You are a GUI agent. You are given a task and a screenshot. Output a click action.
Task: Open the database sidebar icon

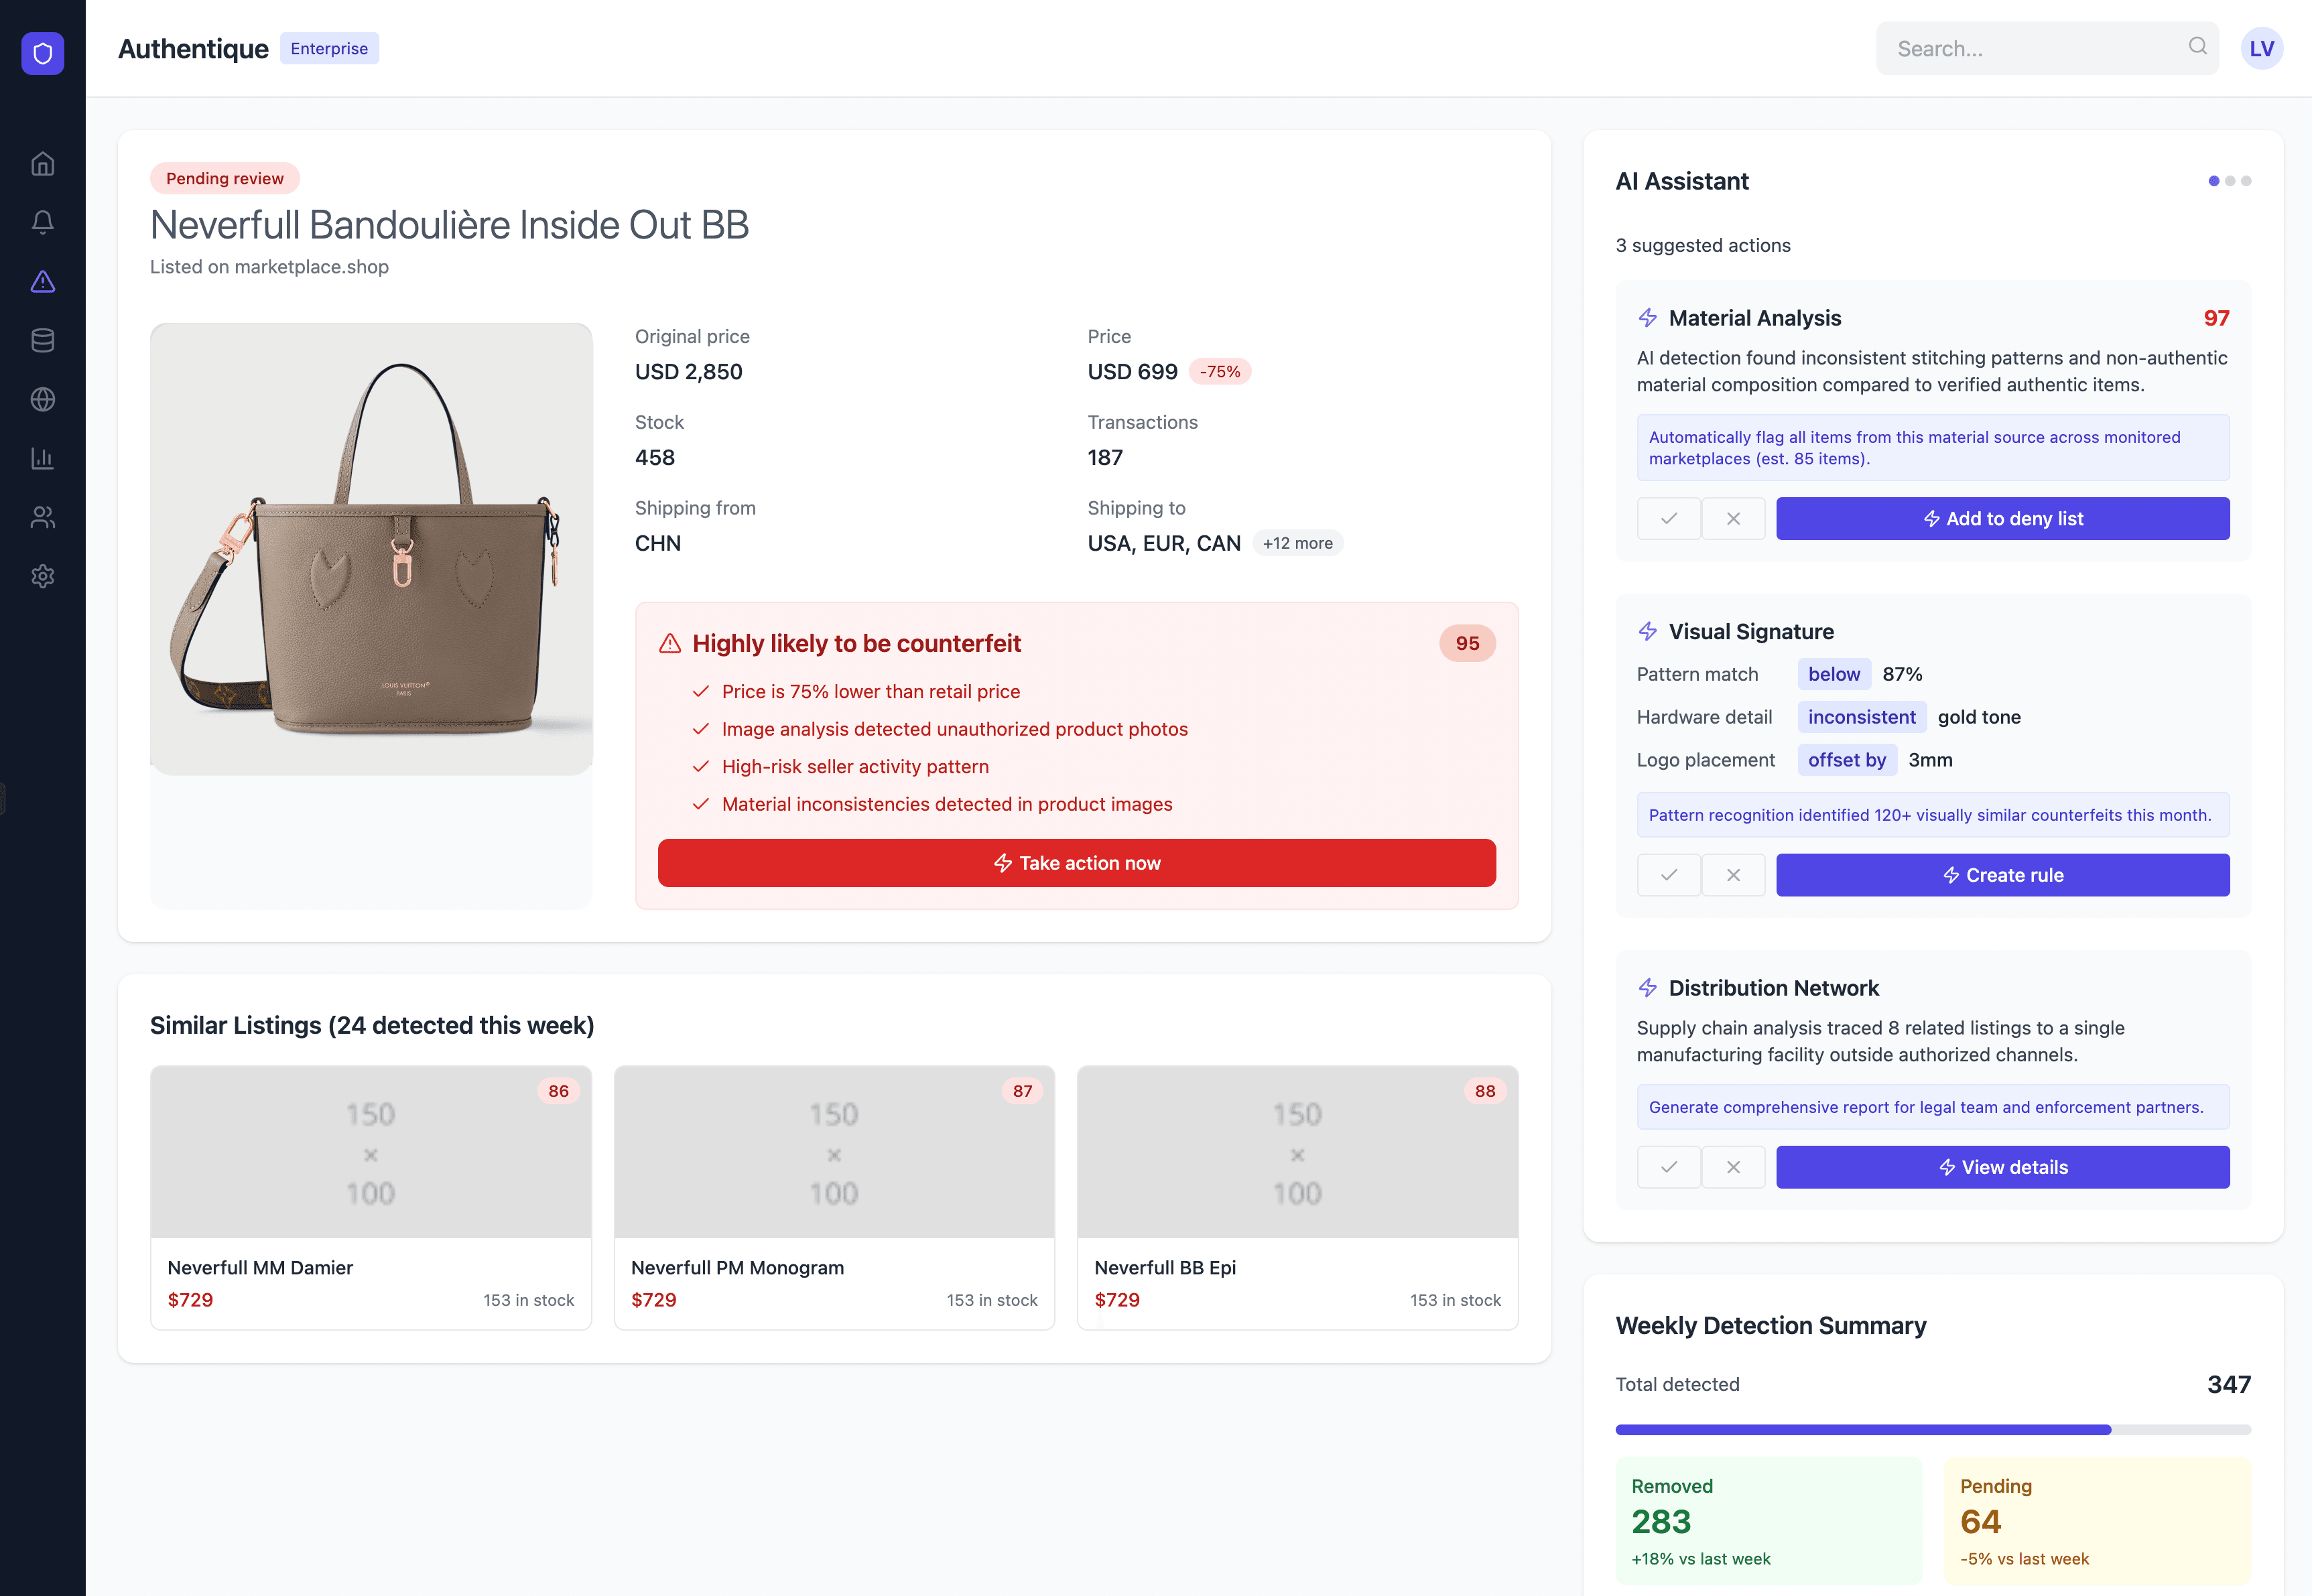click(x=43, y=340)
